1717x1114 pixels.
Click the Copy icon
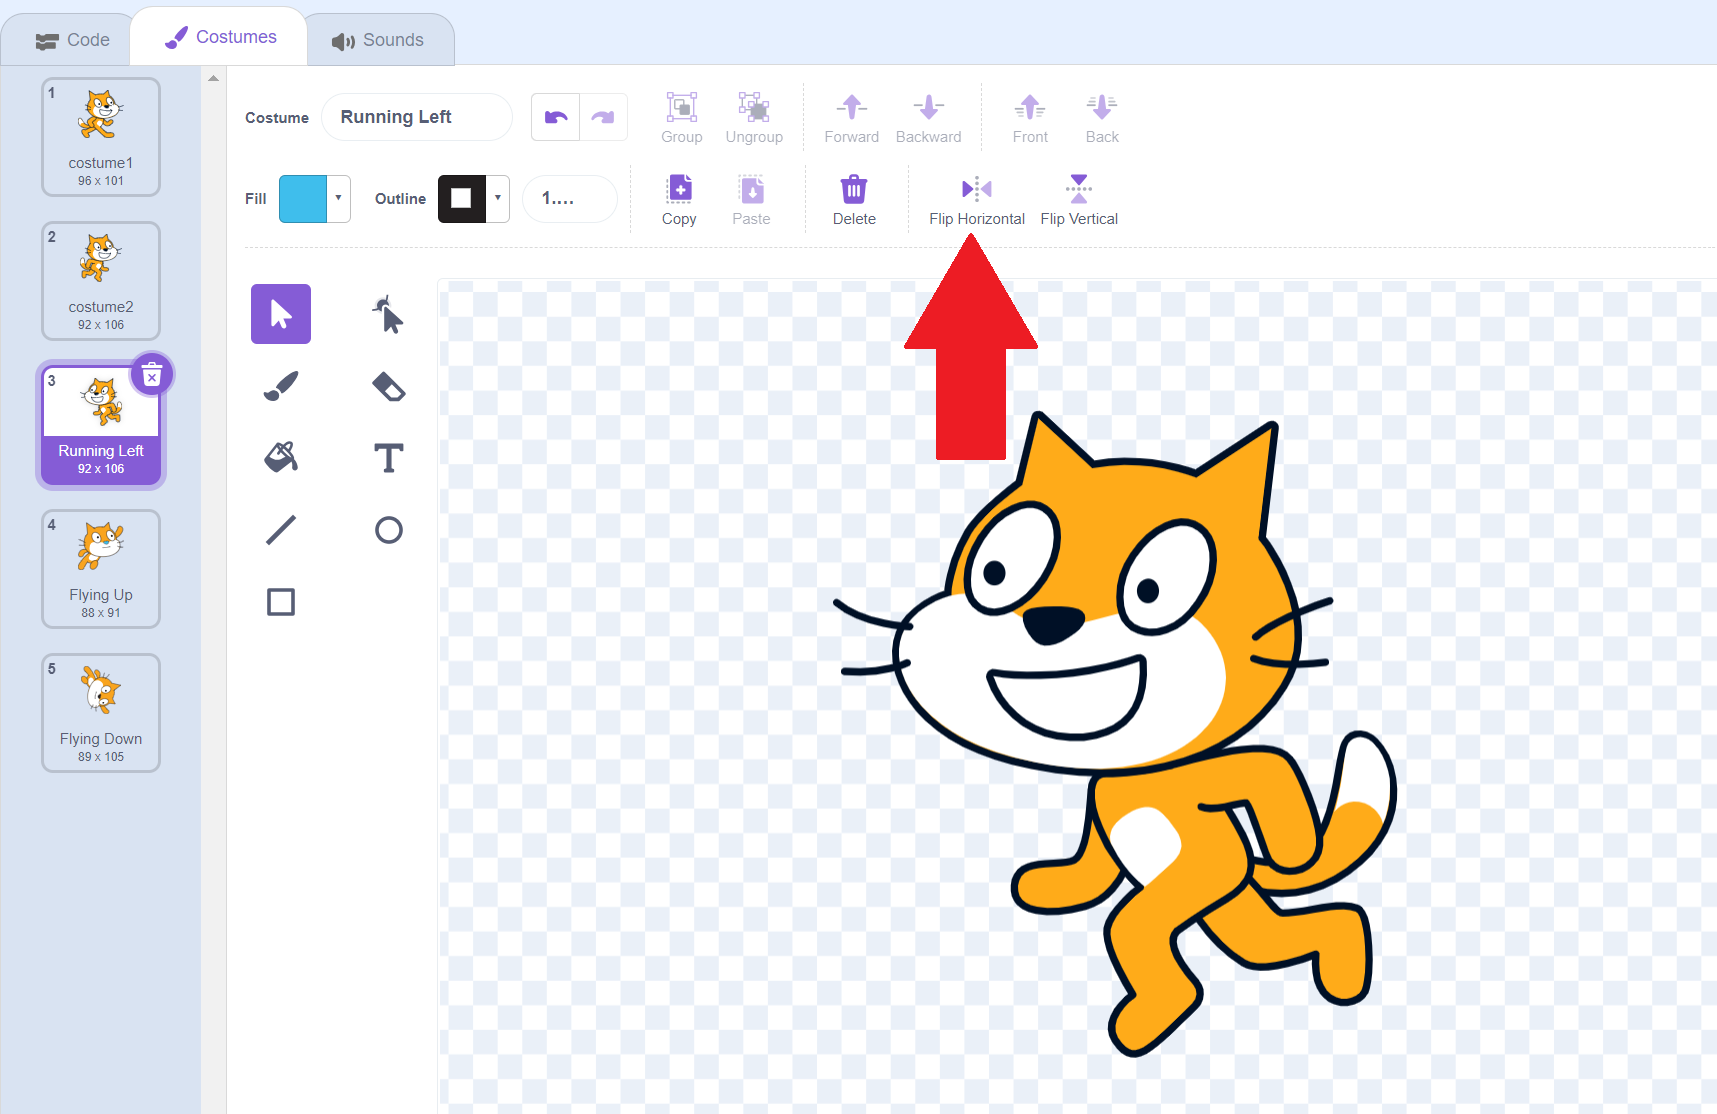point(679,188)
